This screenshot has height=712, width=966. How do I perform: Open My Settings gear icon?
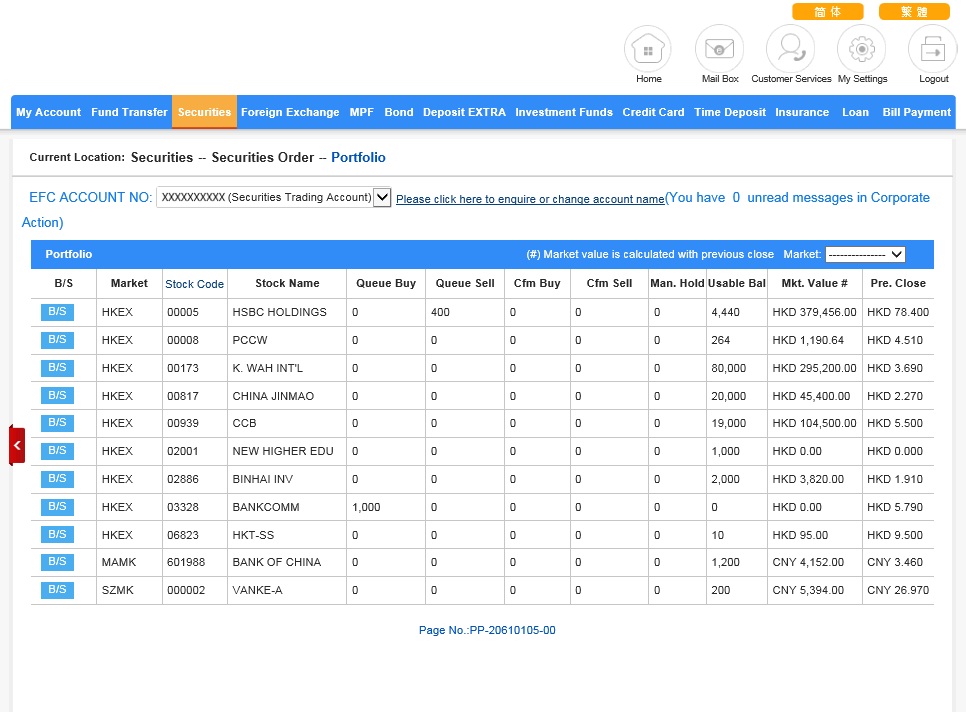click(862, 49)
